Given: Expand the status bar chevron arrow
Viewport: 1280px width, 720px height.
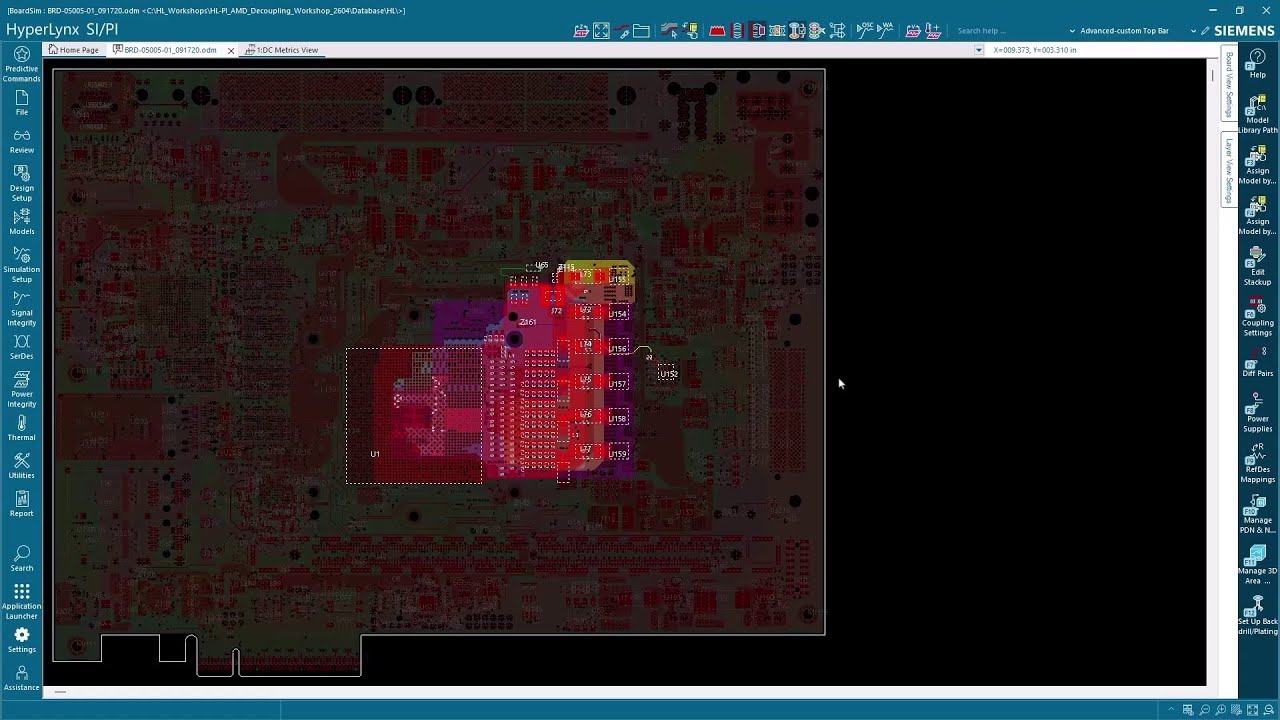Looking at the screenshot, I should pos(1171,709).
